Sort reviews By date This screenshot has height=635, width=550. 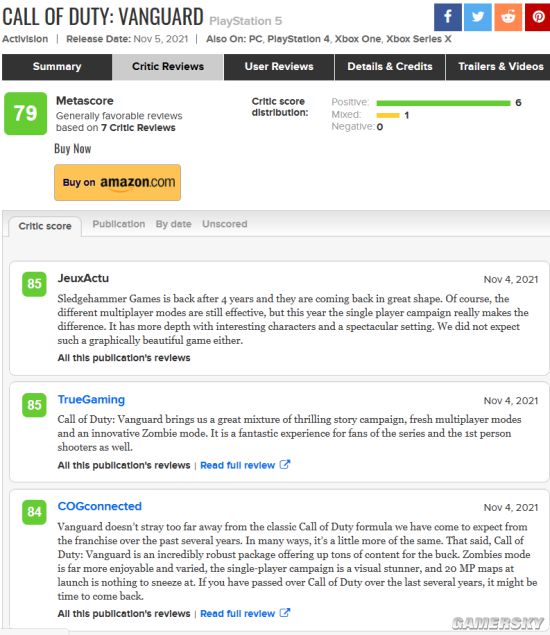pyautogui.click(x=173, y=224)
